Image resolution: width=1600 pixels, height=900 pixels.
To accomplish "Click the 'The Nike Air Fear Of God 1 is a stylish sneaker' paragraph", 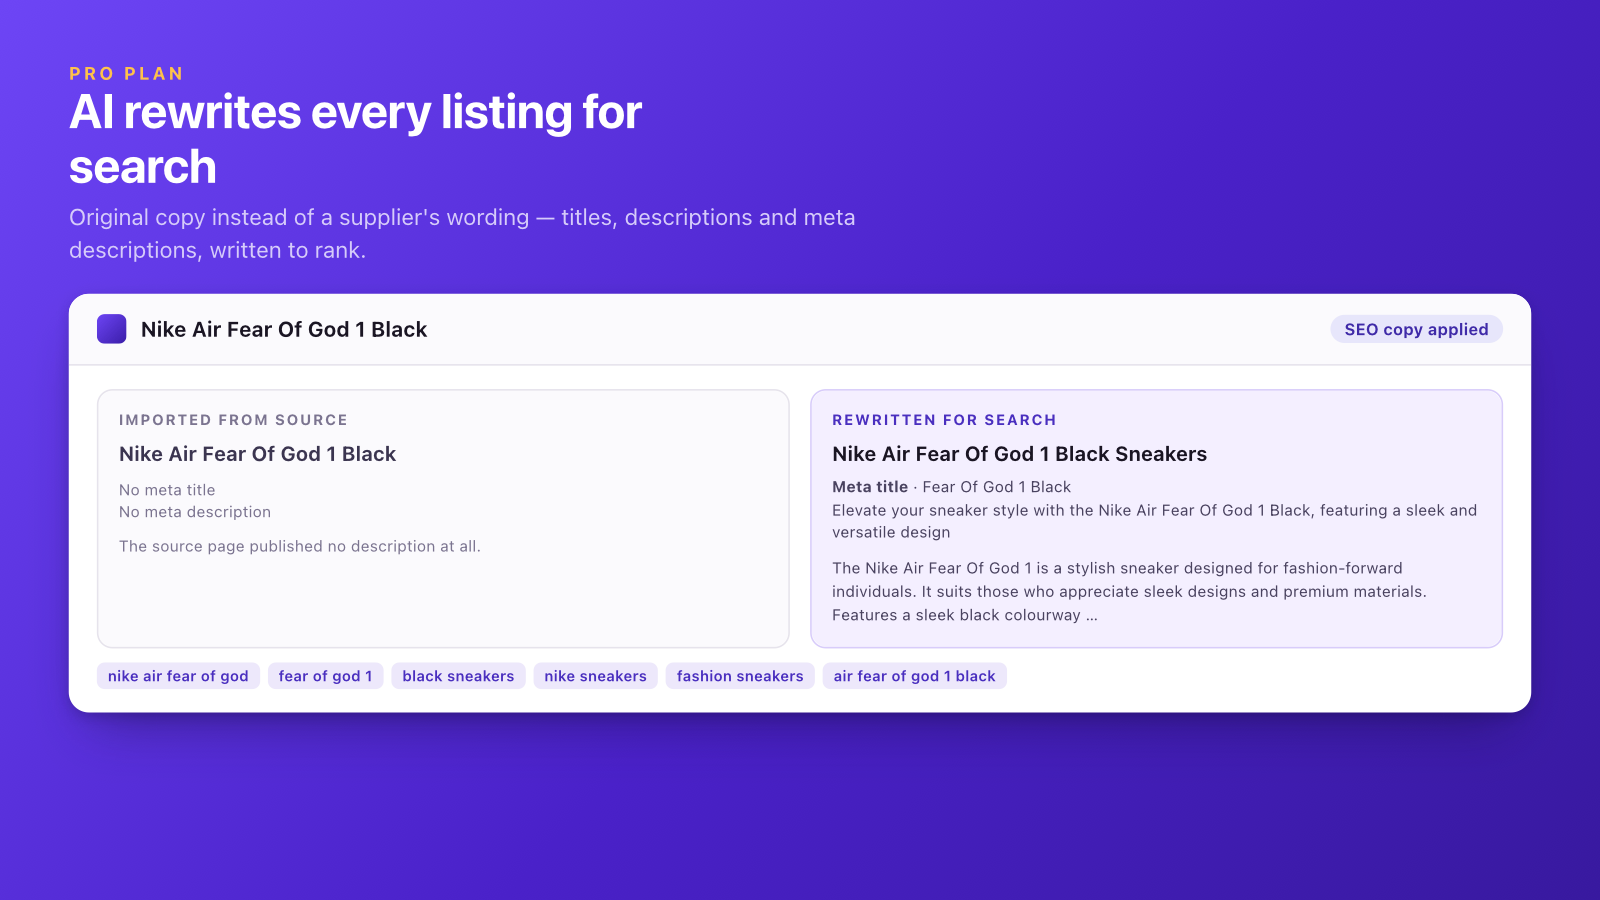I will click(1129, 592).
